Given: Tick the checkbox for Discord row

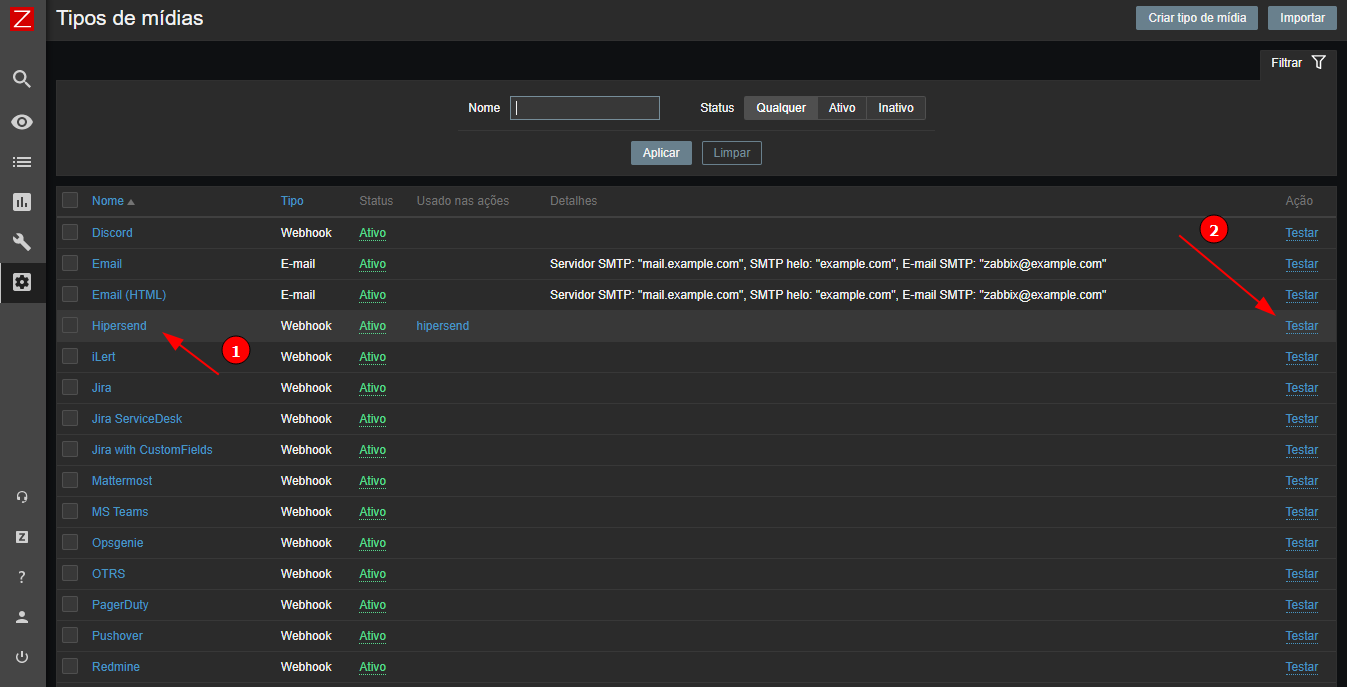Looking at the screenshot, I should click(x=70, y=232).
